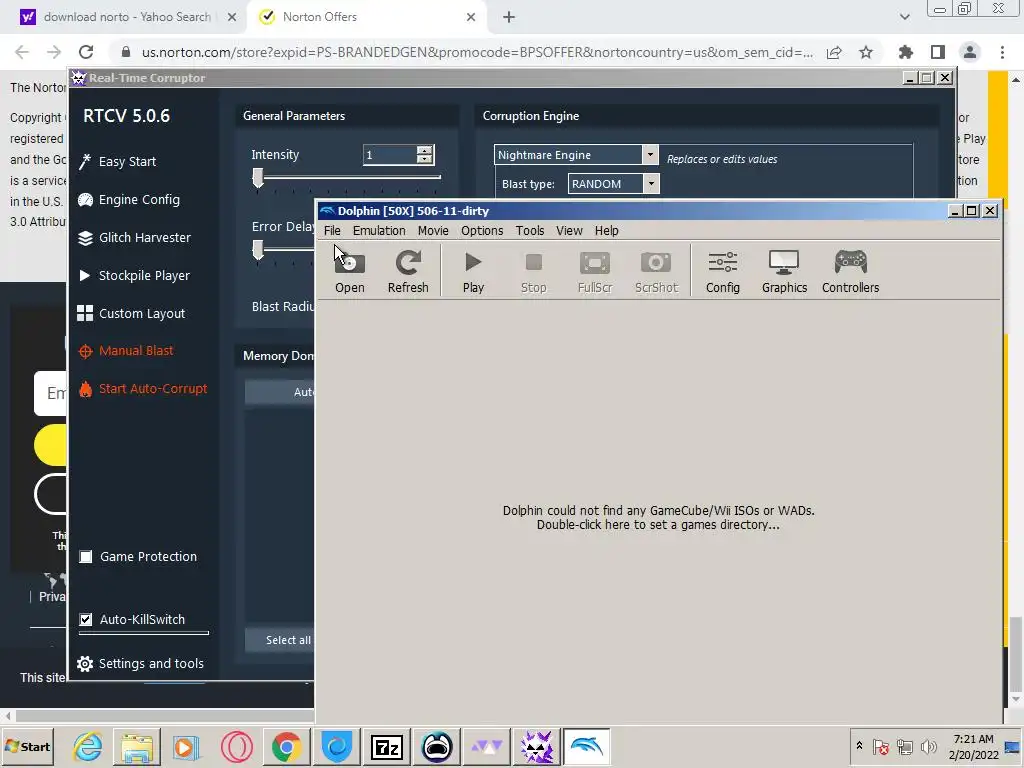
Task: Click the Error Delay slider handle
Action: point(258,249)
